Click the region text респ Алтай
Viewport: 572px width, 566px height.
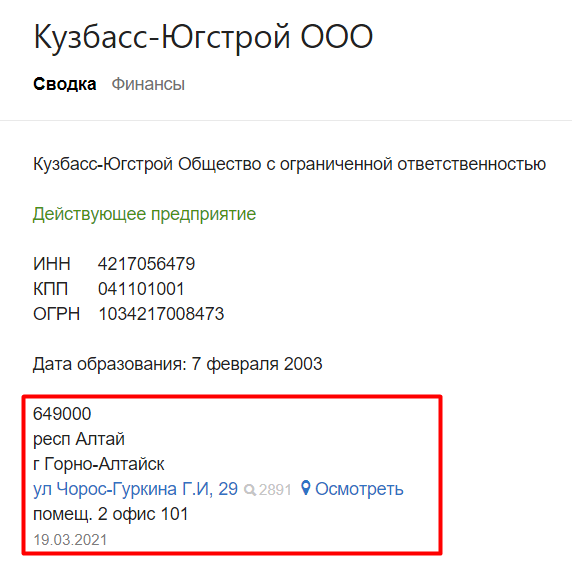pyautogui.click(x=79, y=439)
